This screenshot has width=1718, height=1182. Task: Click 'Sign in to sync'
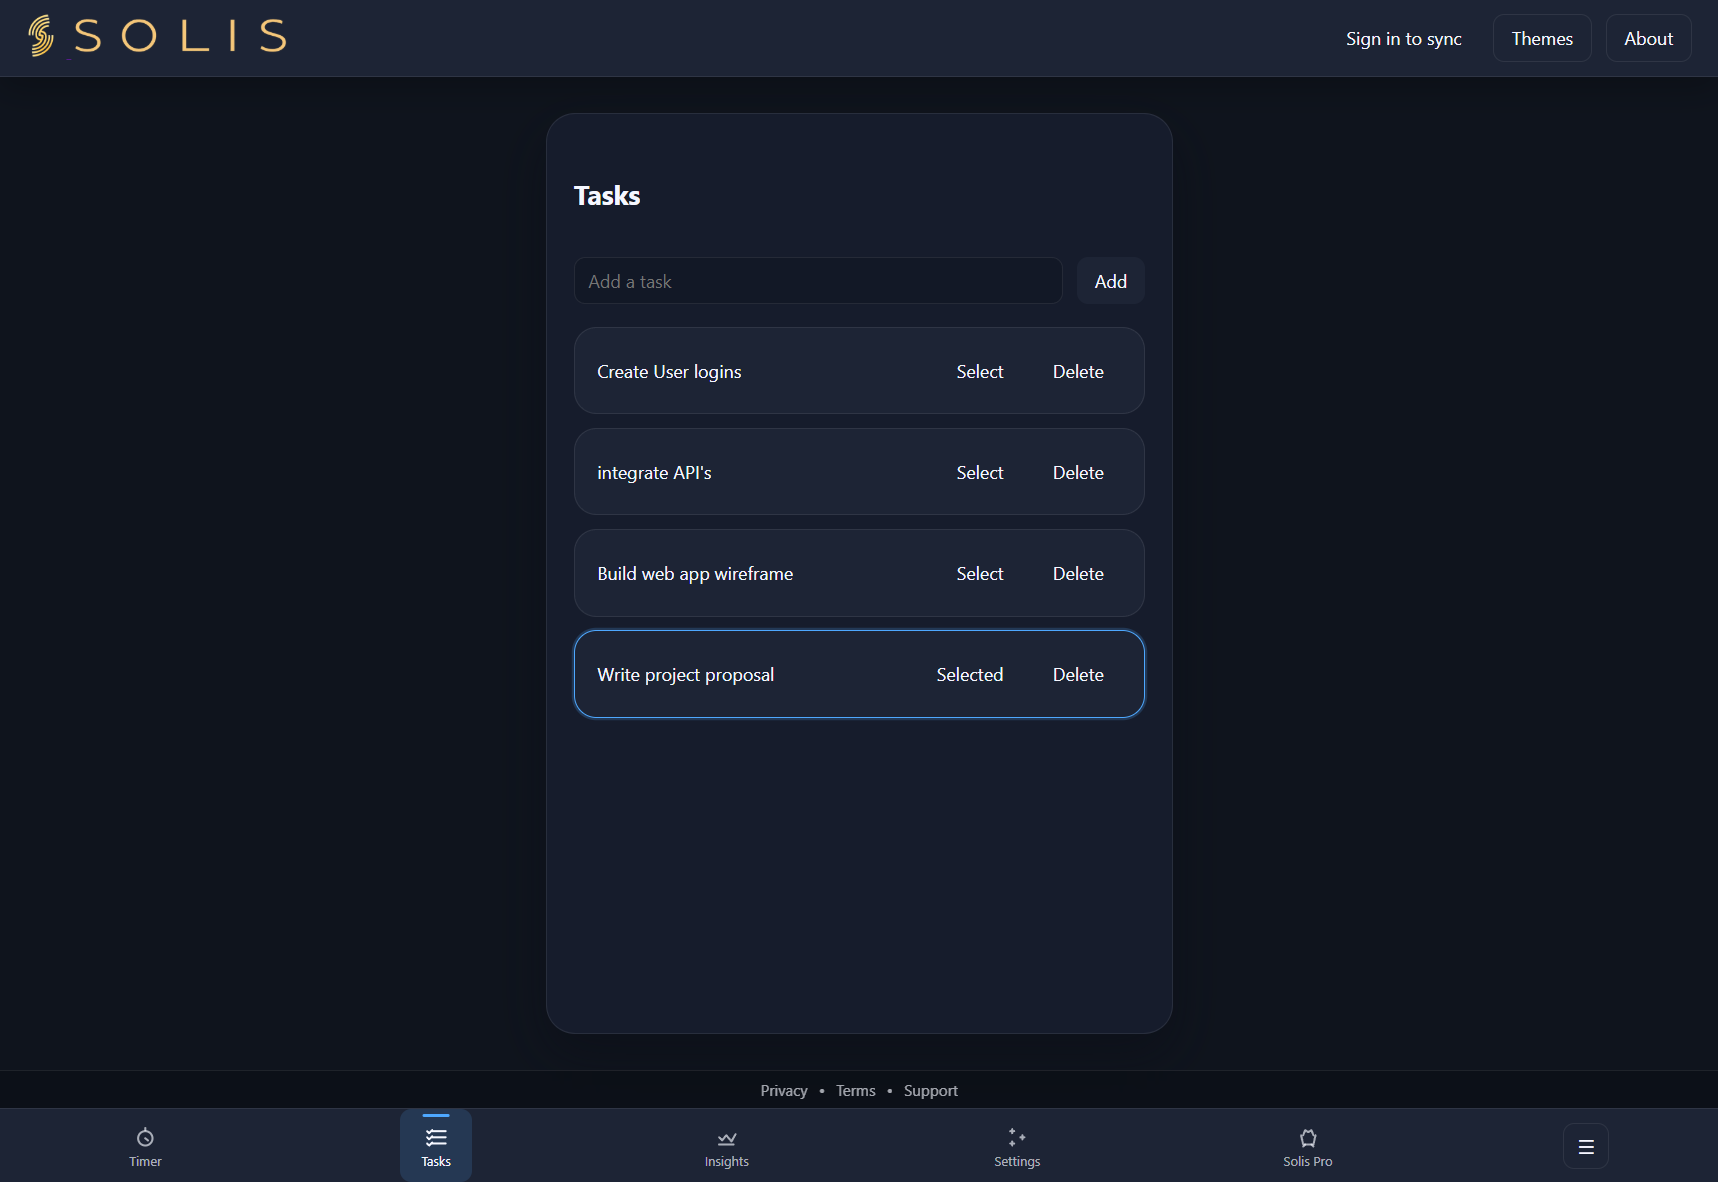click(x=1403, y=38)
